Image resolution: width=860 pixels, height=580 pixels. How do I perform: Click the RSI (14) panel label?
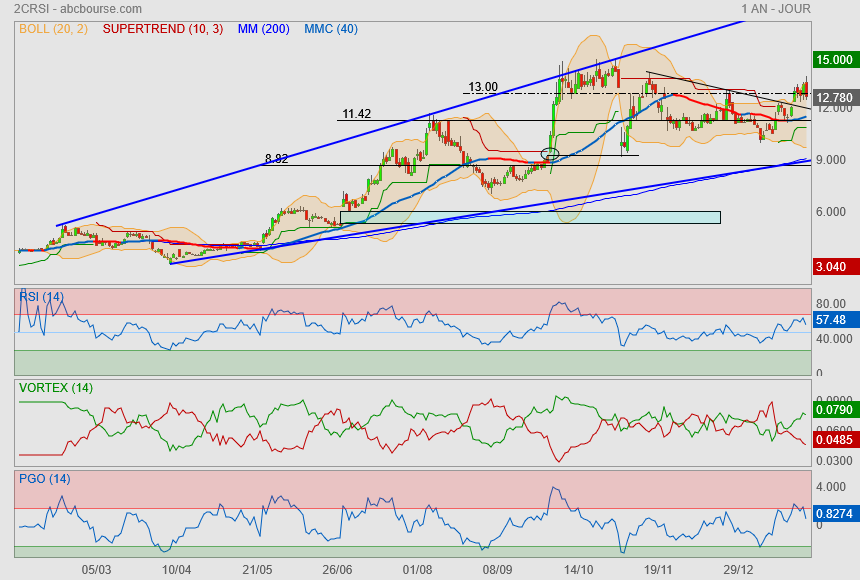[41, 296]
